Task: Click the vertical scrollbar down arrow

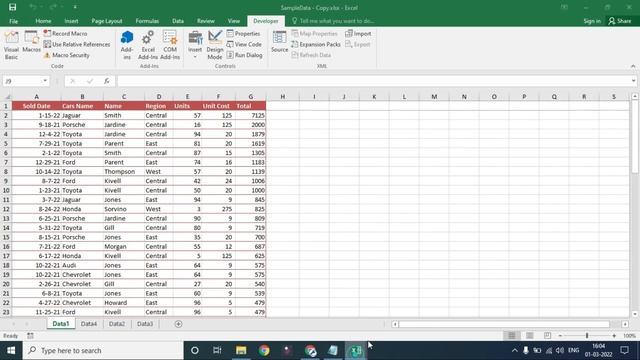Action: [635, 314]
